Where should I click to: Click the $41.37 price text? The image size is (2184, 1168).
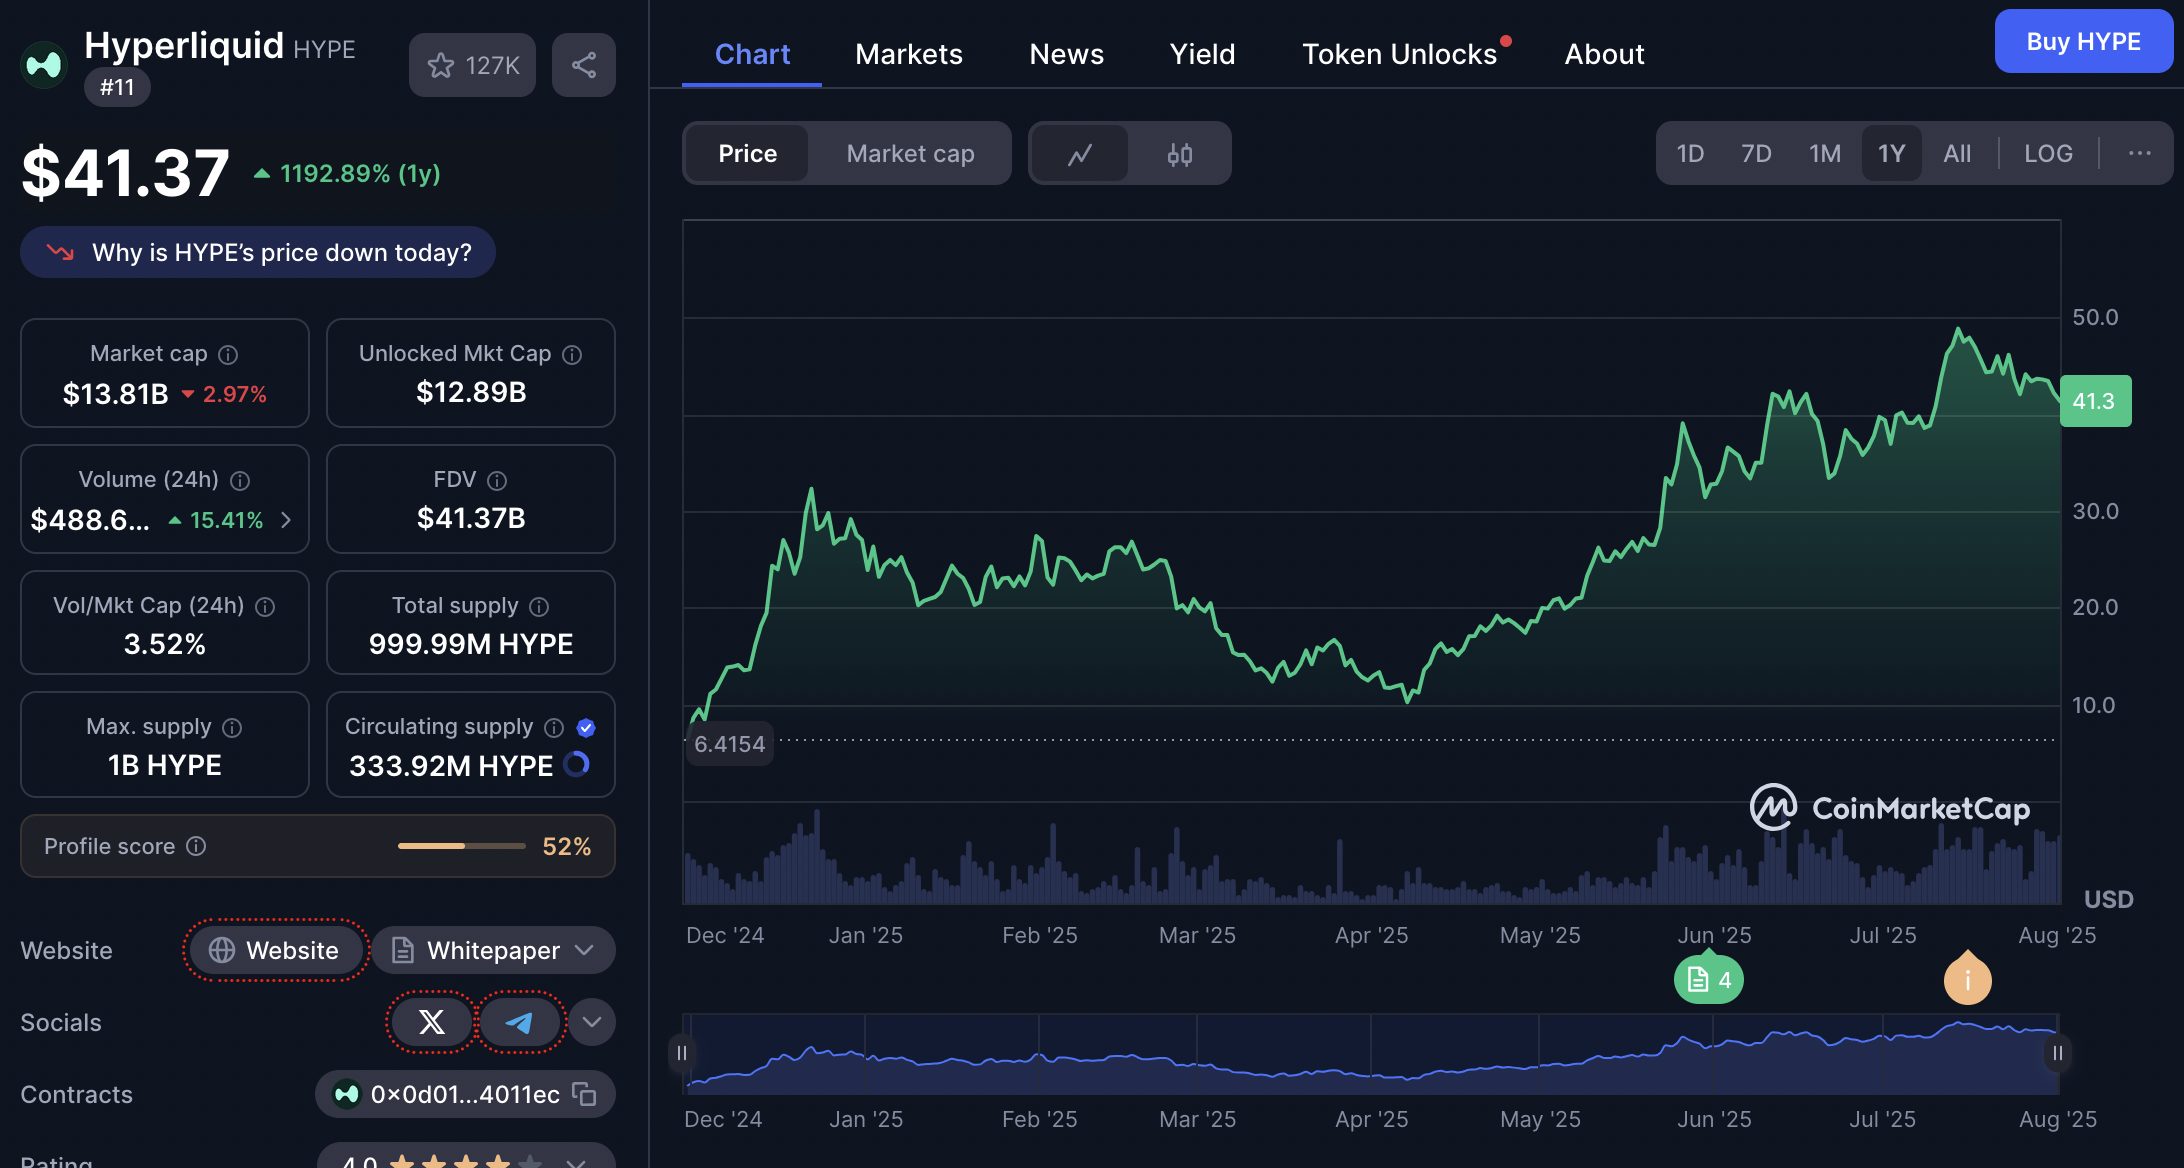pyautogui.click(x=126, y=172)
